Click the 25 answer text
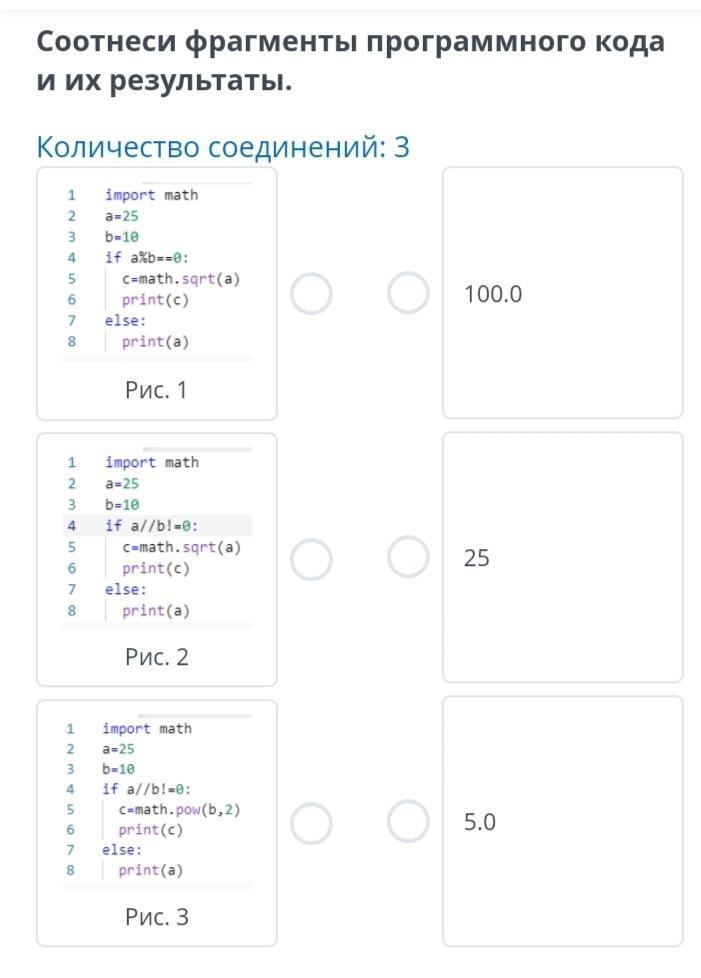Screen dimensions: 701x978 (477, 558)
